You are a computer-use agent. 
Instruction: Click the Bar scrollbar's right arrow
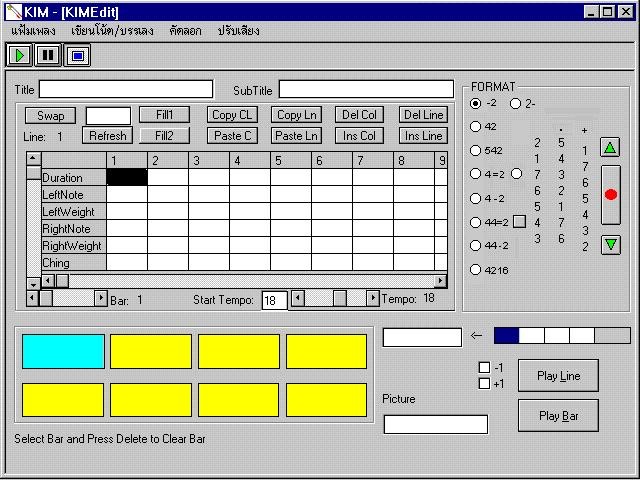pos(100,298)
